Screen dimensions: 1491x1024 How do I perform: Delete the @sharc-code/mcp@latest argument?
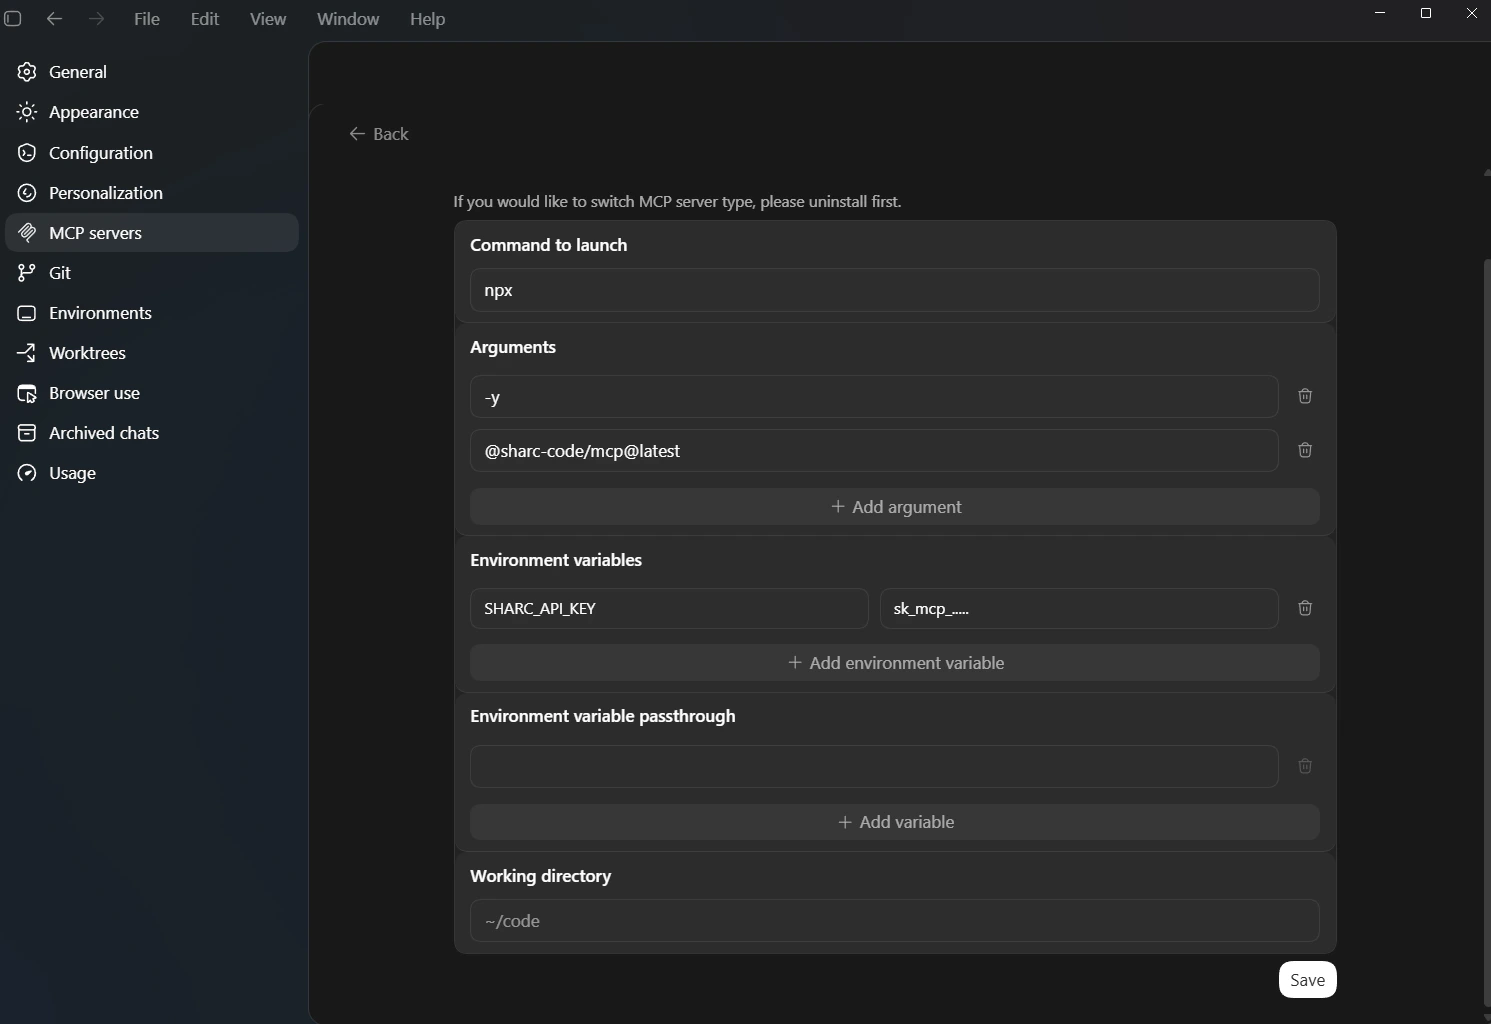(x=1305, y=450)
